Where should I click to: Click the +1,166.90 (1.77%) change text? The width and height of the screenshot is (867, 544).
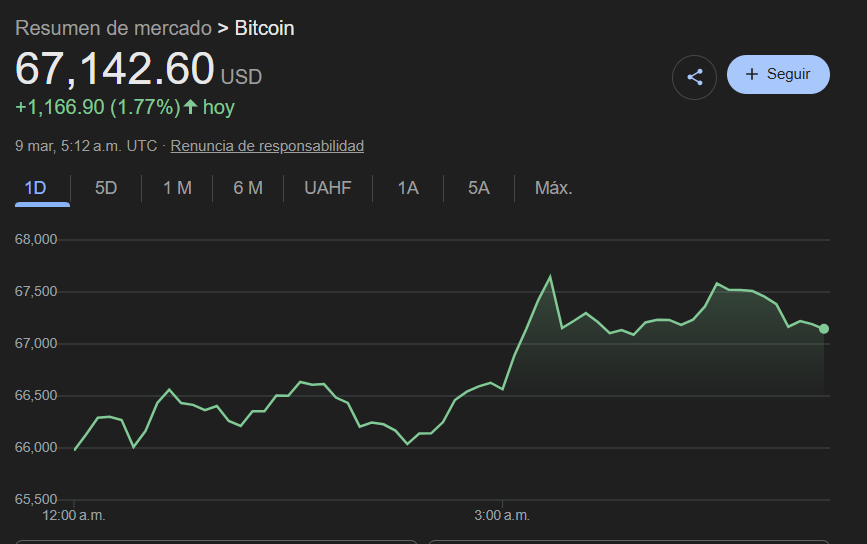[x=98, y=107]
